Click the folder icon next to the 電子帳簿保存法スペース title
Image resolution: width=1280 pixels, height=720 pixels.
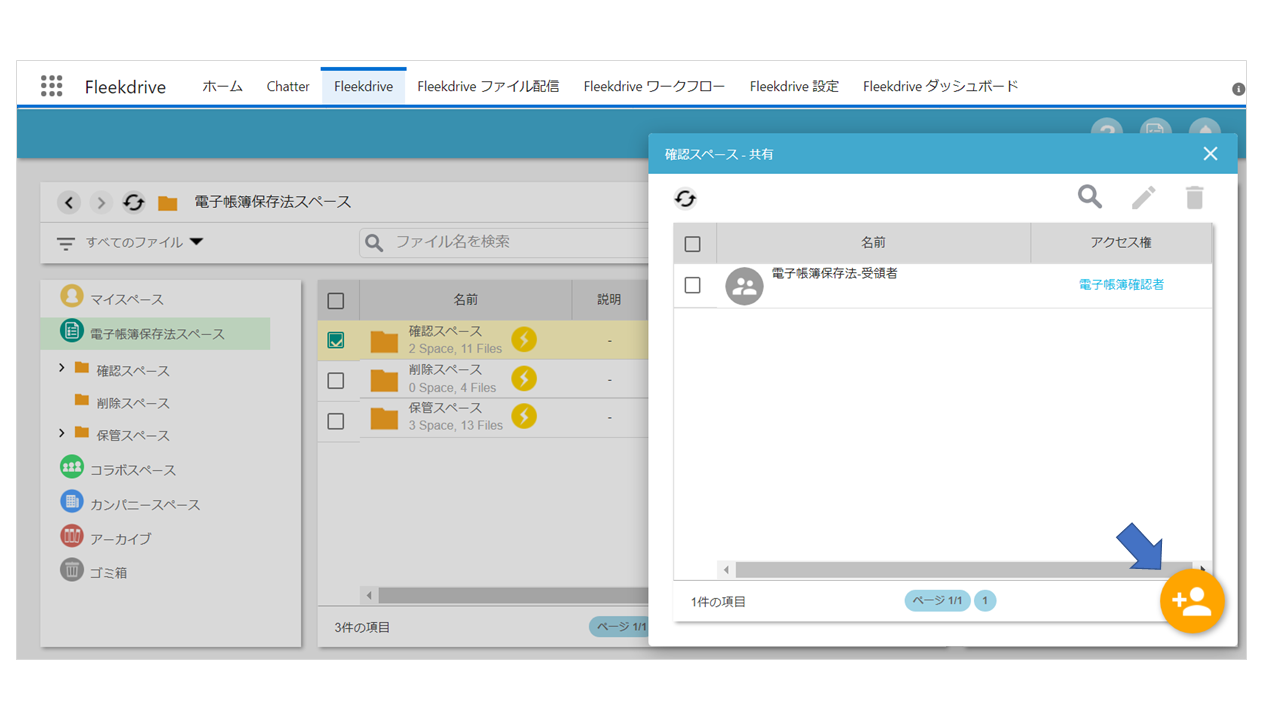[168, 203]
